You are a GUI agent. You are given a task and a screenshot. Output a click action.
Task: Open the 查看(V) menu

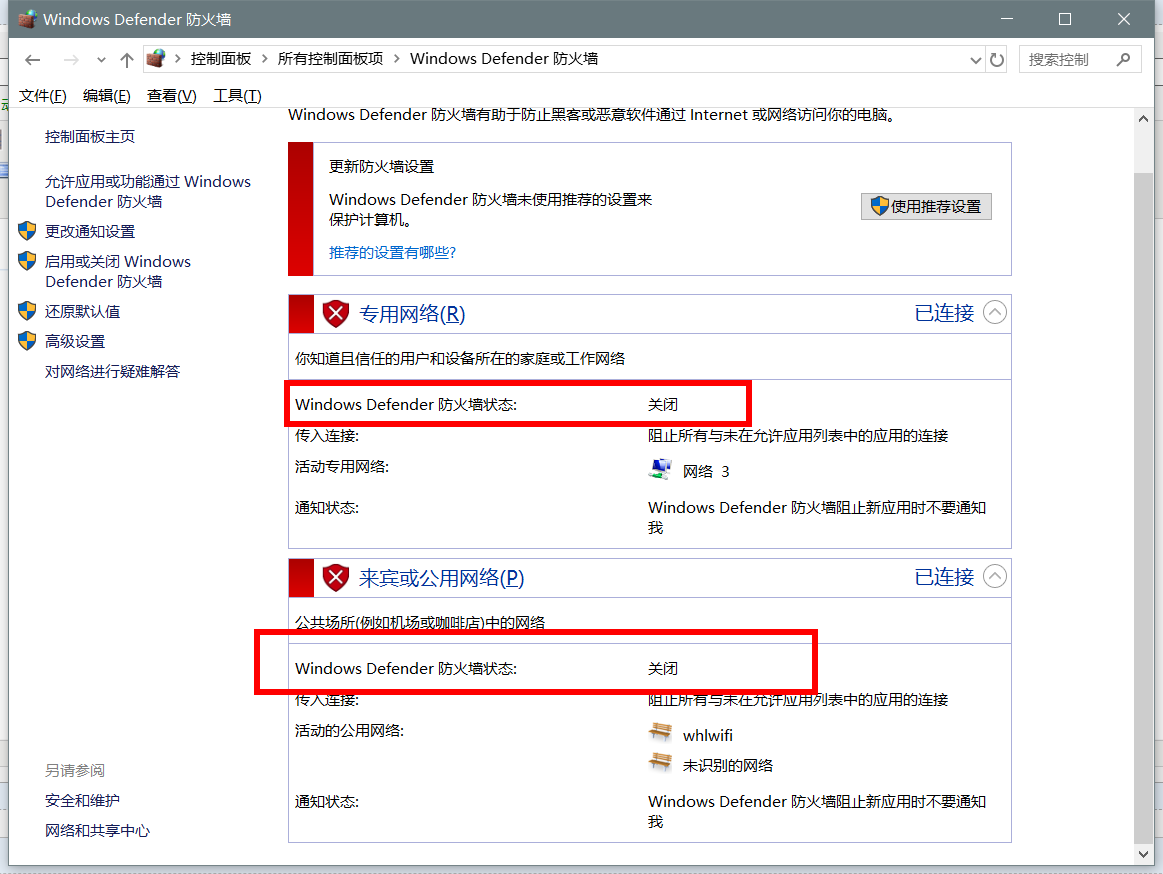coord(171,96)
